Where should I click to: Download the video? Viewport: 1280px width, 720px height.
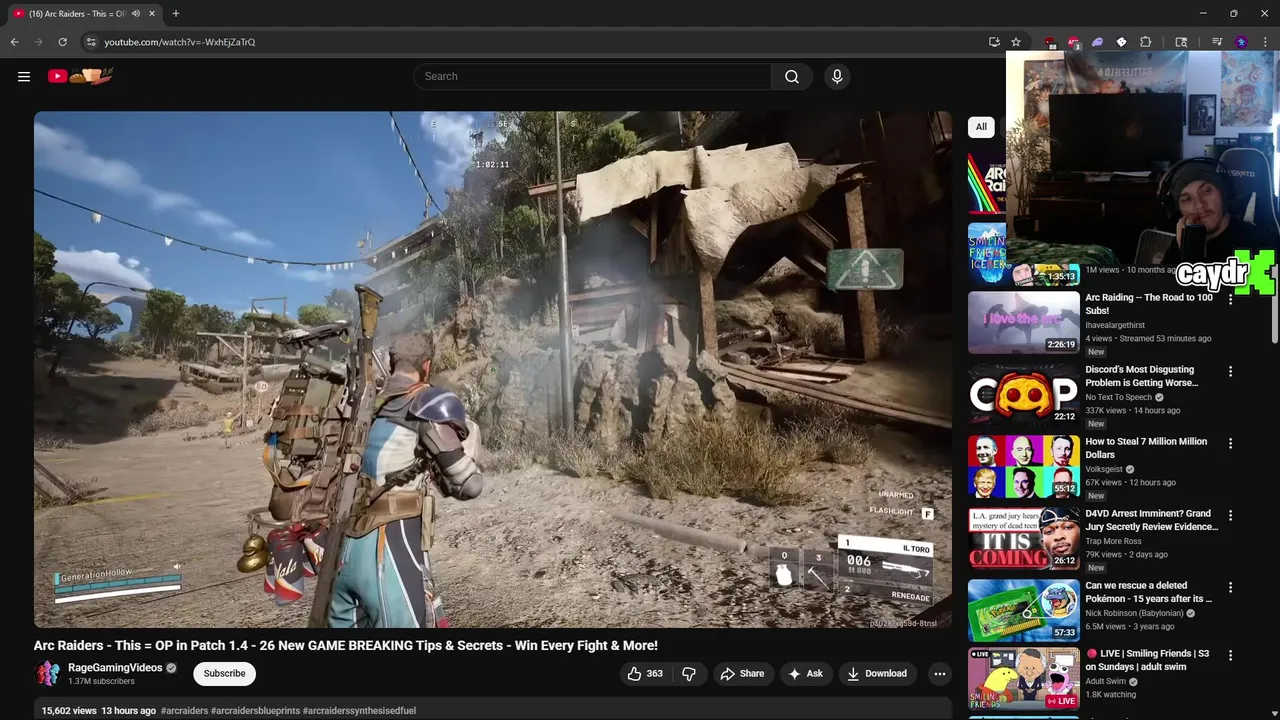click(876, 674)
